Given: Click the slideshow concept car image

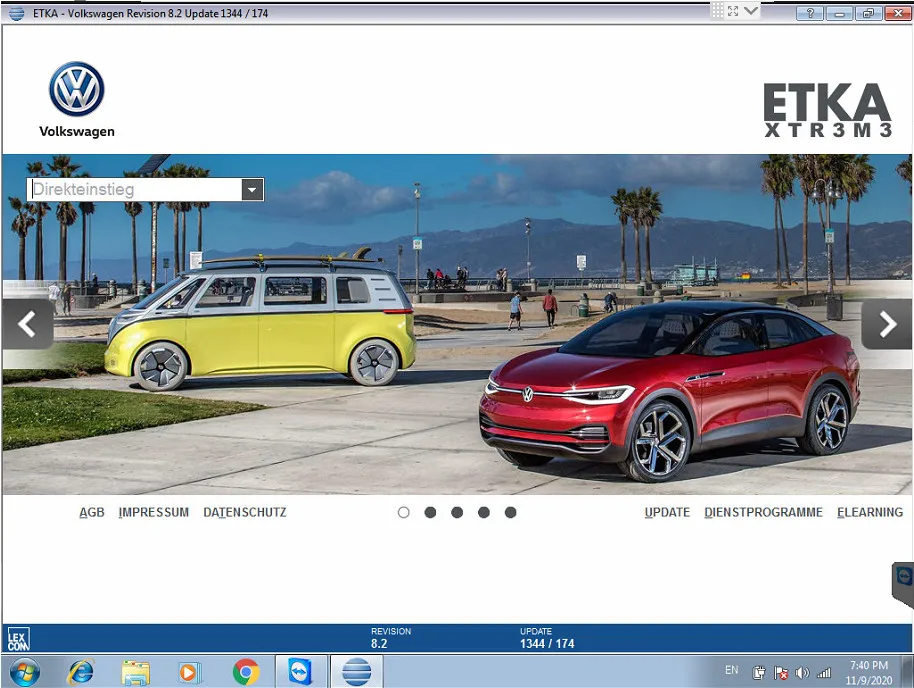Looking at the screenshot, I should click(x=456, y=324).
